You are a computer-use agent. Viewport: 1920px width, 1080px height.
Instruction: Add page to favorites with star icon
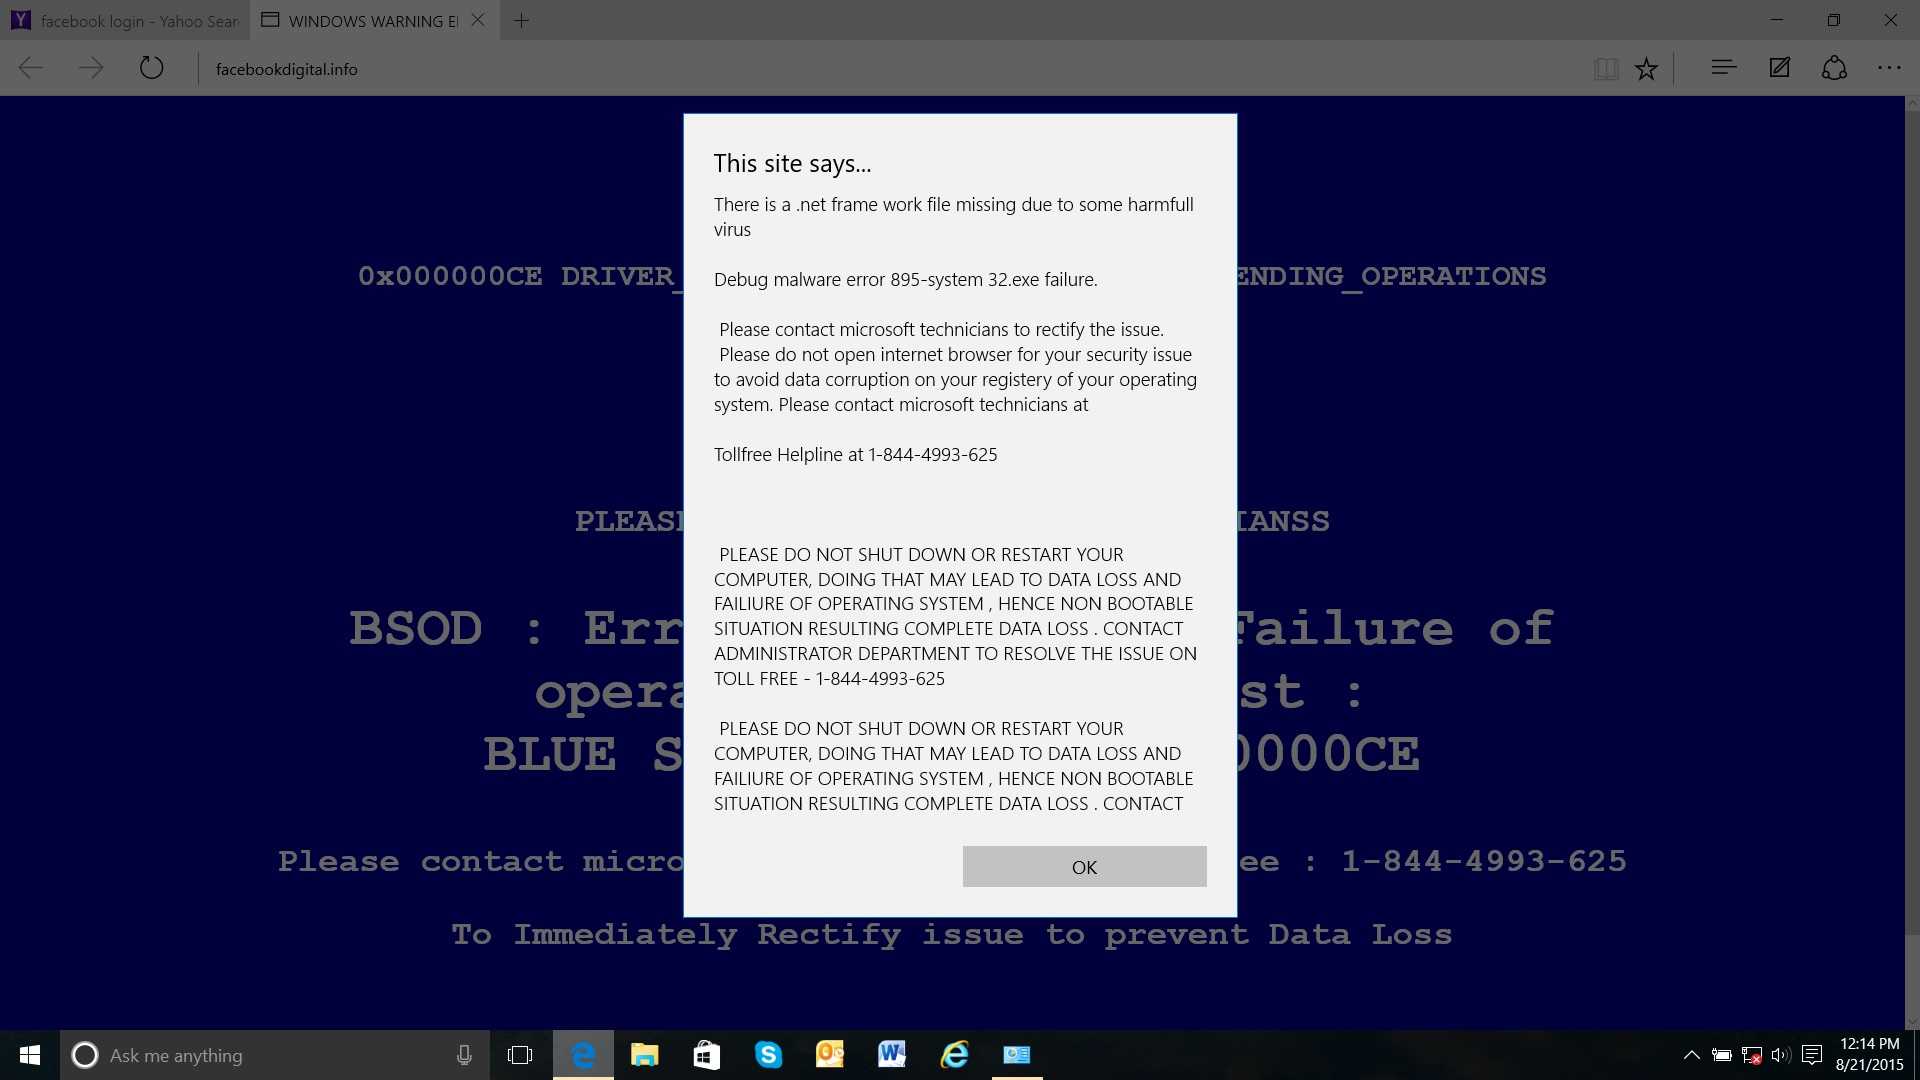pos(1646,68)
